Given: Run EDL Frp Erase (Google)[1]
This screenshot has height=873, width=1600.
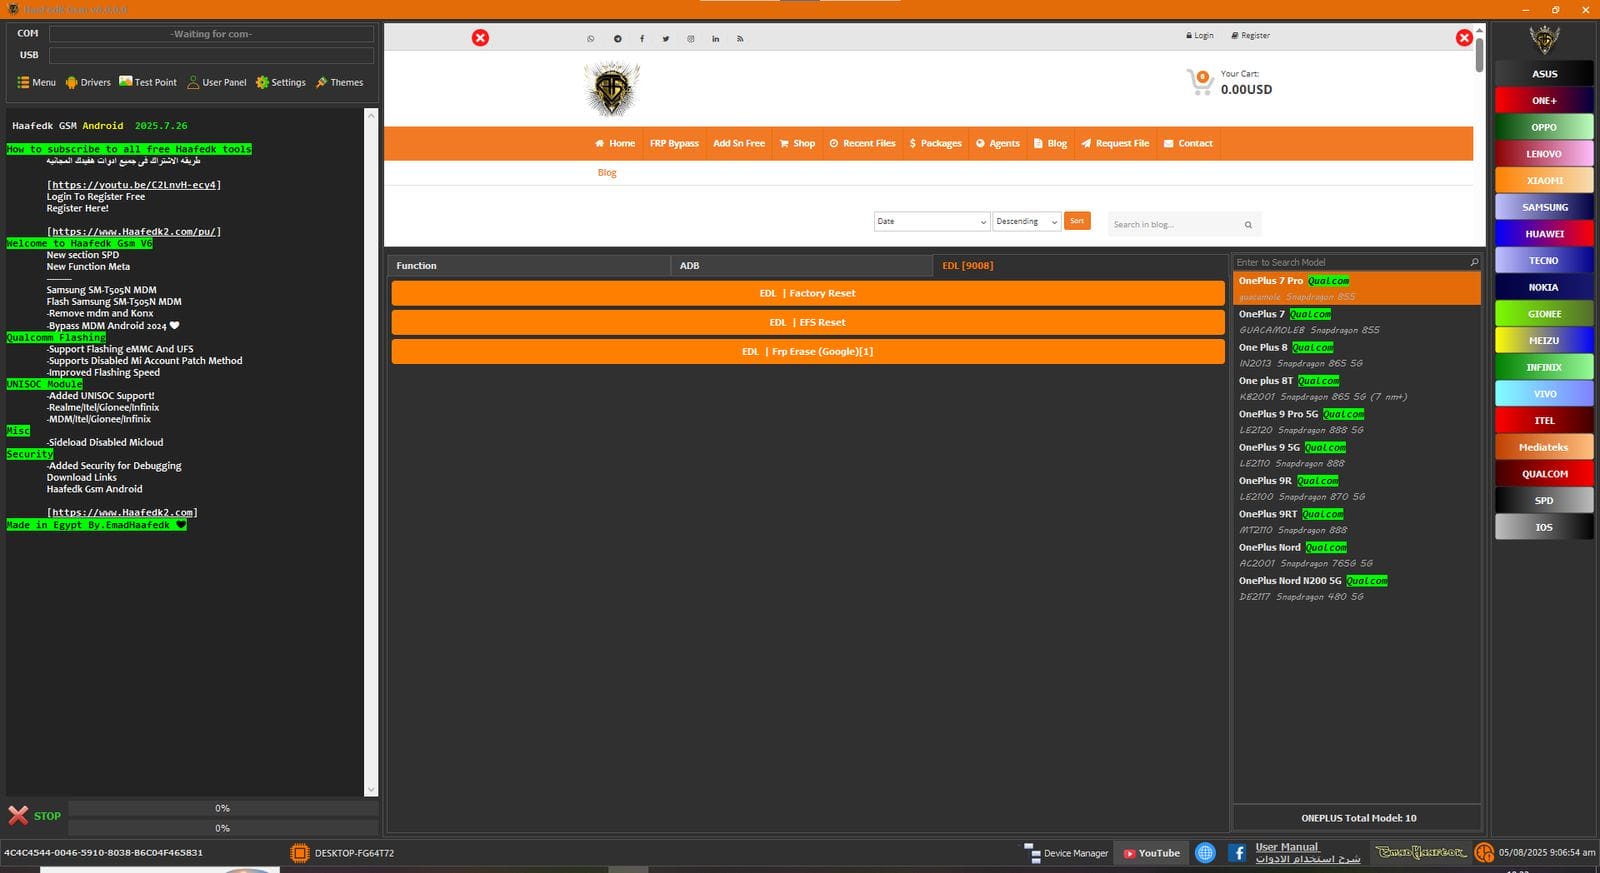Looking at the screenshot, I should [x=808, y=351].
